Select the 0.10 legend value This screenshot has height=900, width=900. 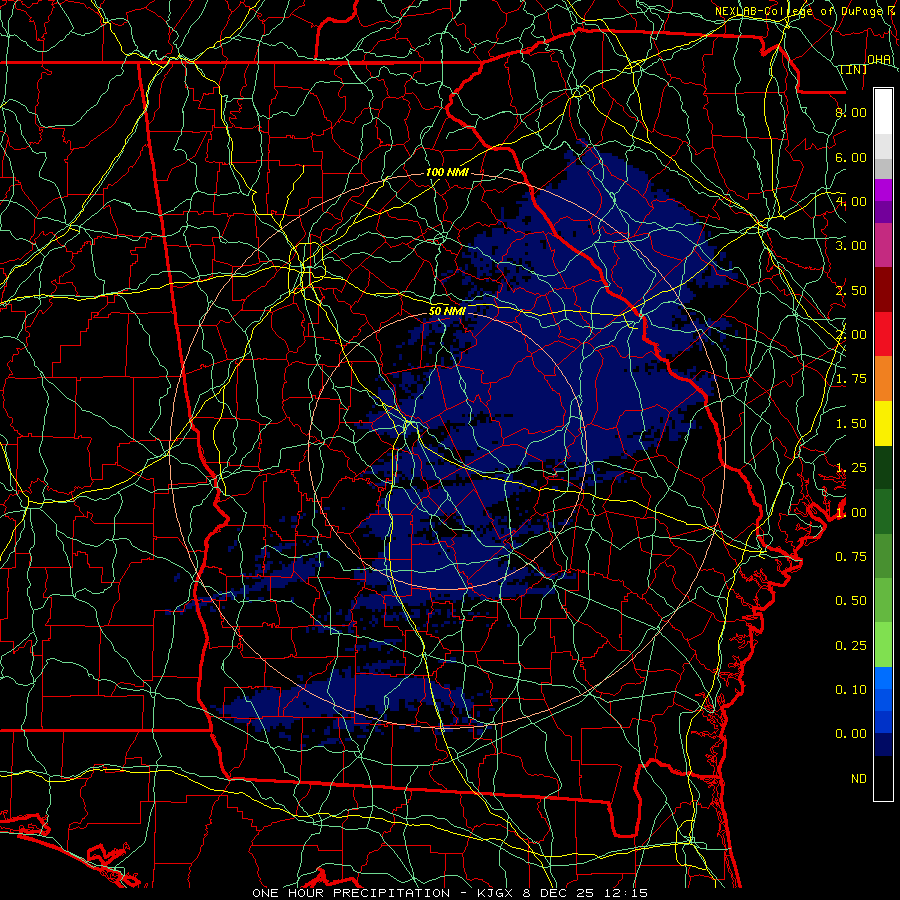851,690
